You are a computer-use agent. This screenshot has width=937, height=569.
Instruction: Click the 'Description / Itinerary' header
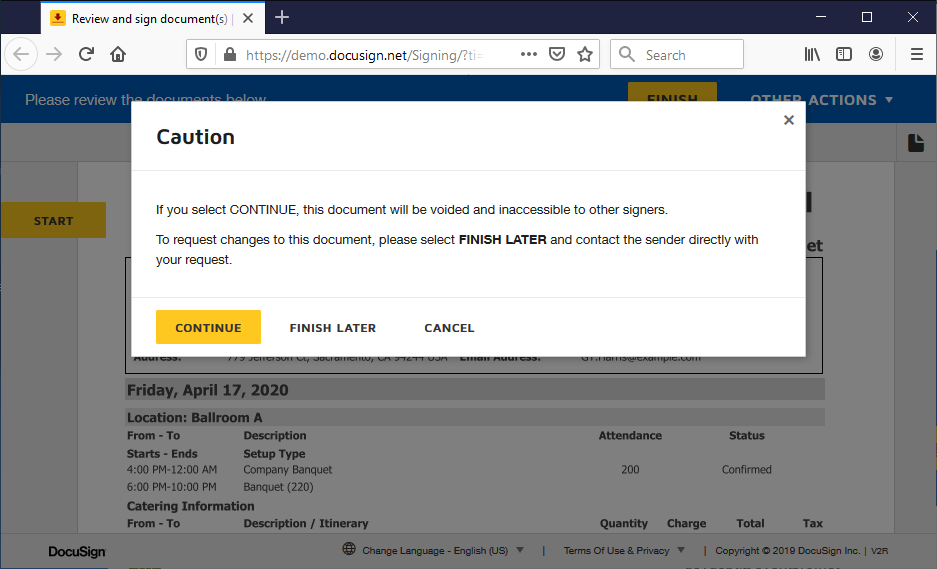[305, 524]
